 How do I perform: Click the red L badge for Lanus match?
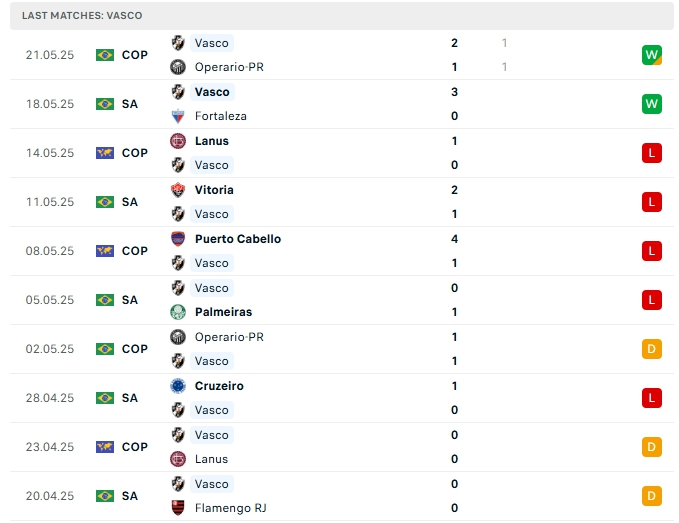[x=652, y=153]
